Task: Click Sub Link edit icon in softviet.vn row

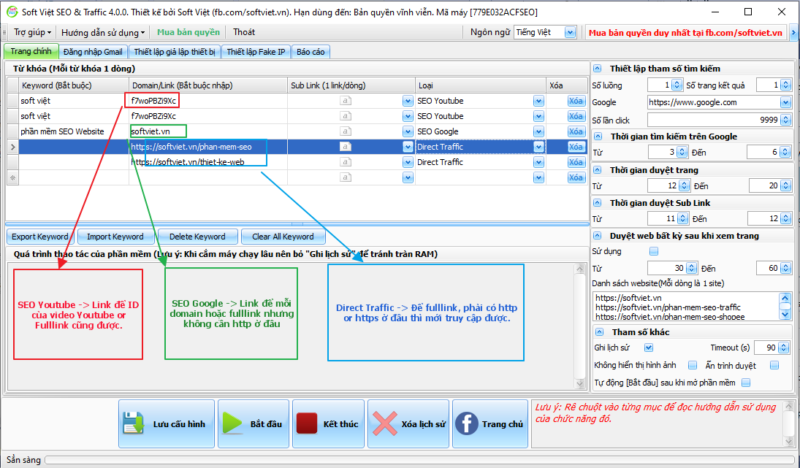Action: pos(345,132)
